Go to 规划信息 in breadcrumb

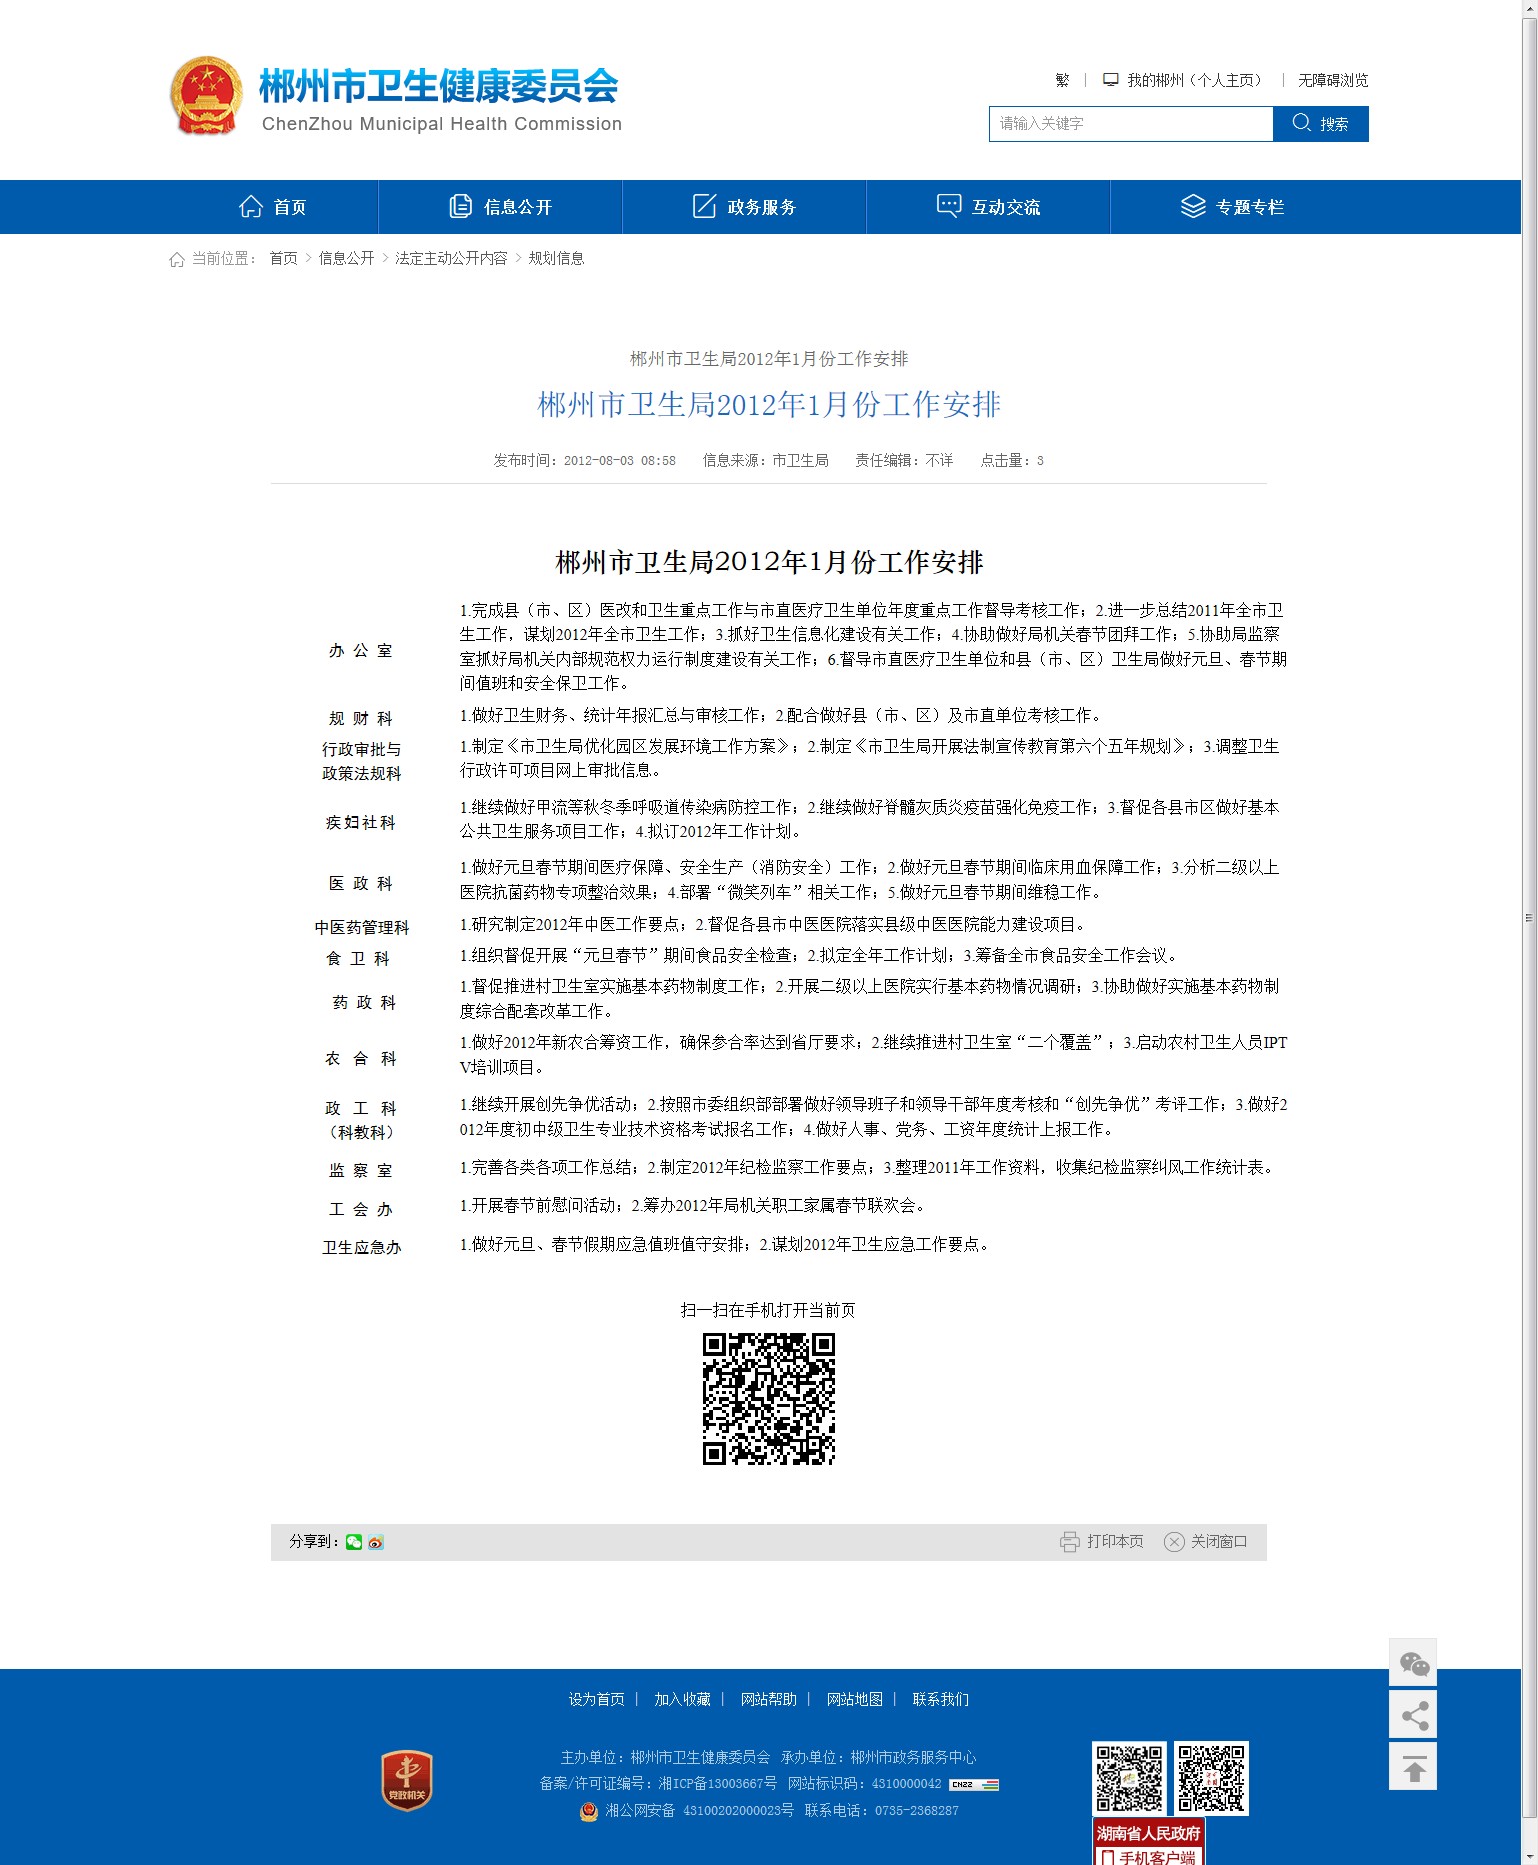(556, 258)
